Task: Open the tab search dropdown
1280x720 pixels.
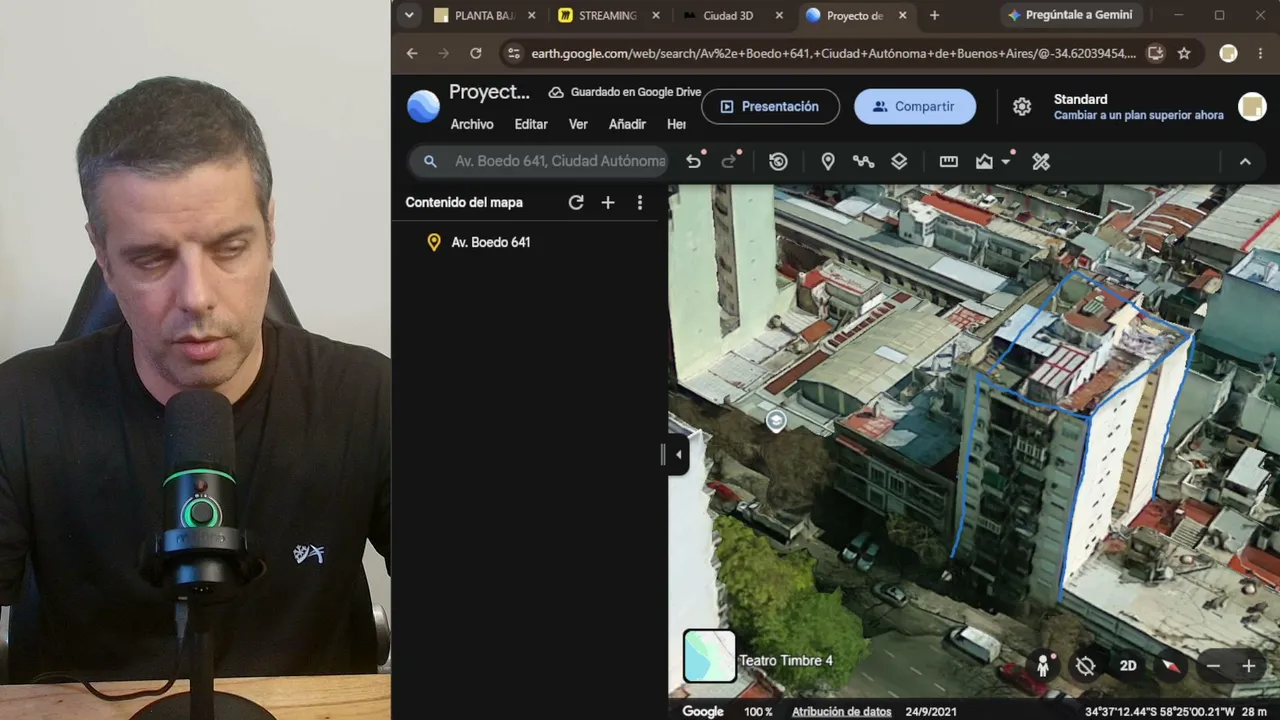Action: [x=408, y=15]
